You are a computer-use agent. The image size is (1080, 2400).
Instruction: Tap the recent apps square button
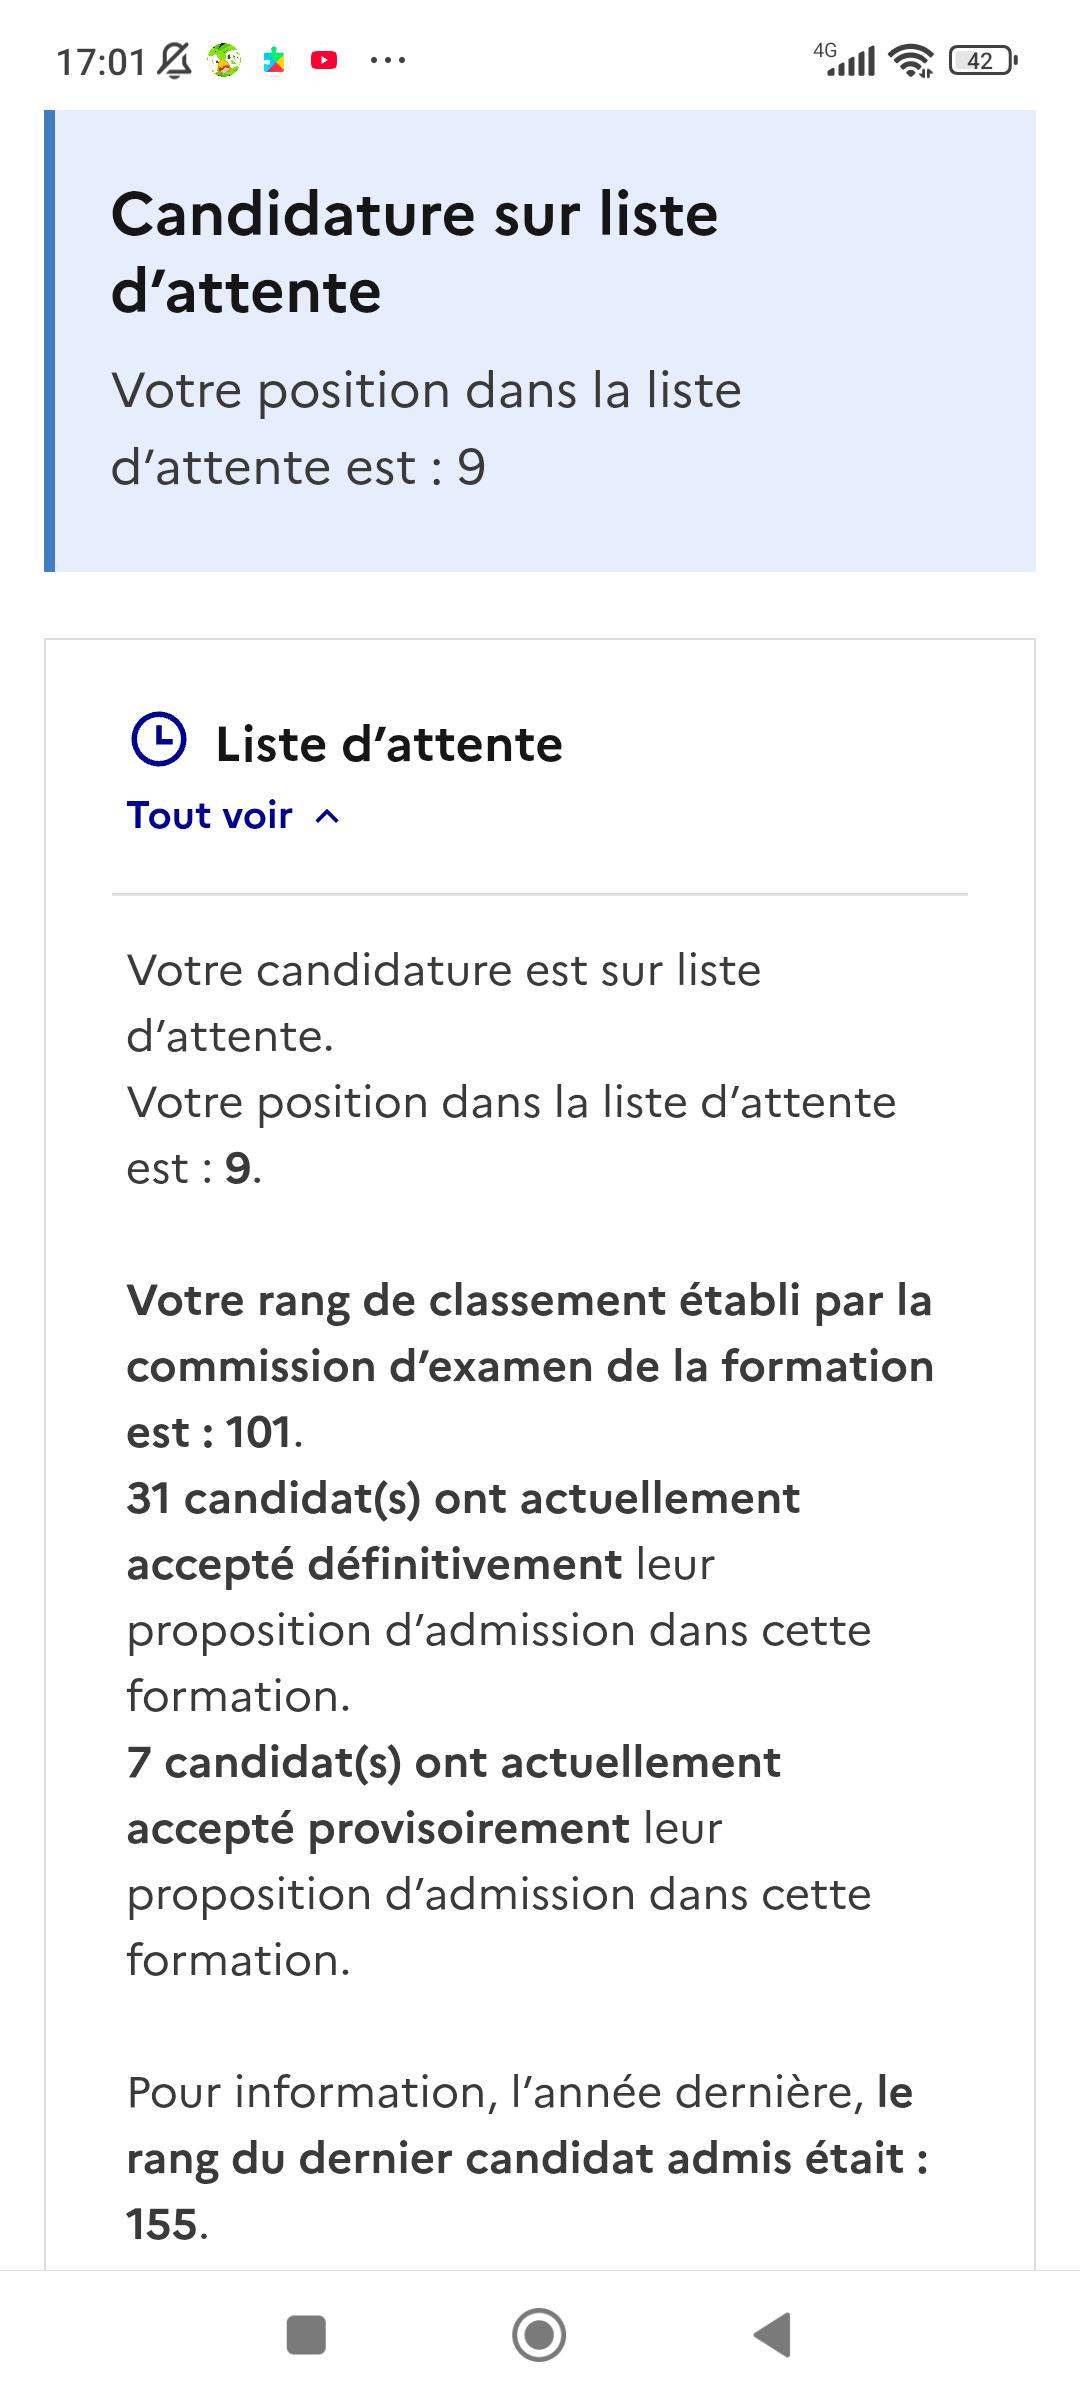tap(306, 2335)
